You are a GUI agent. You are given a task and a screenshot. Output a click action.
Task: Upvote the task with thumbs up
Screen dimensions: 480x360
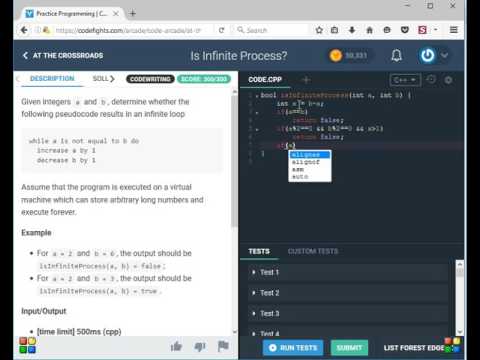tap(176, 347)
